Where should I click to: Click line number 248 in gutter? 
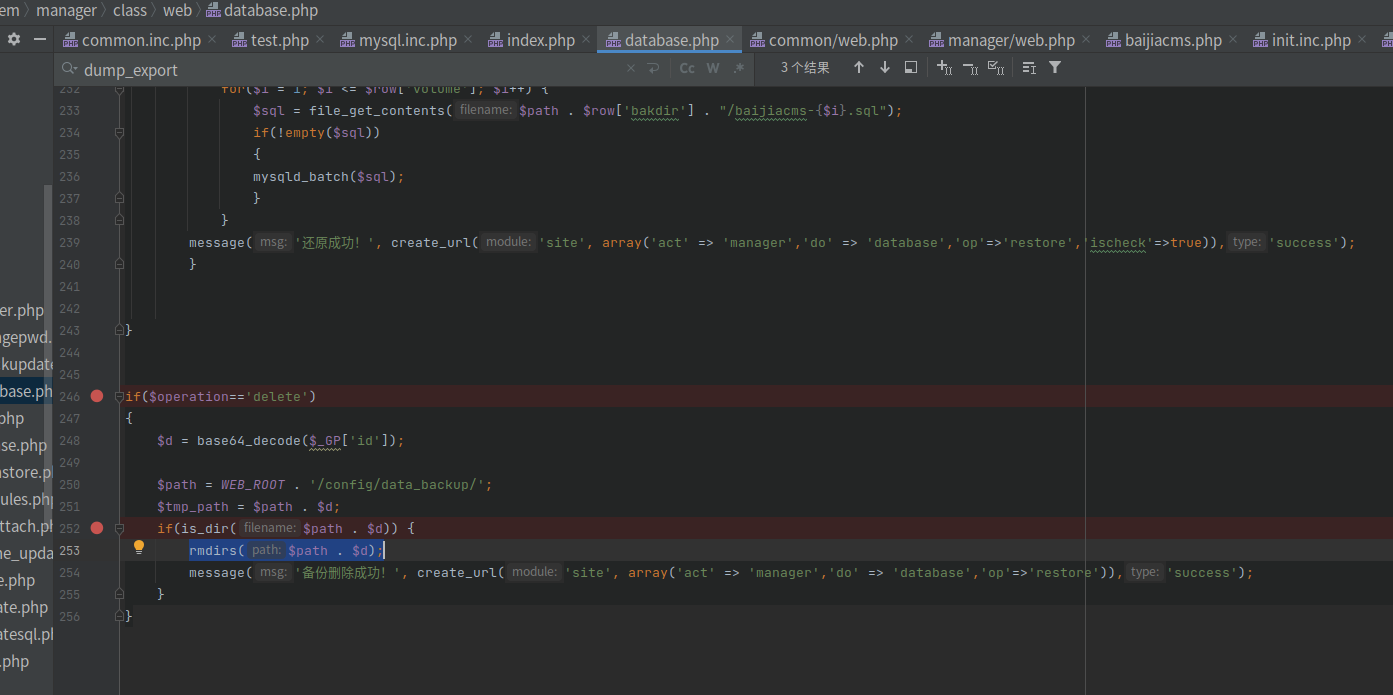point(69,440)
